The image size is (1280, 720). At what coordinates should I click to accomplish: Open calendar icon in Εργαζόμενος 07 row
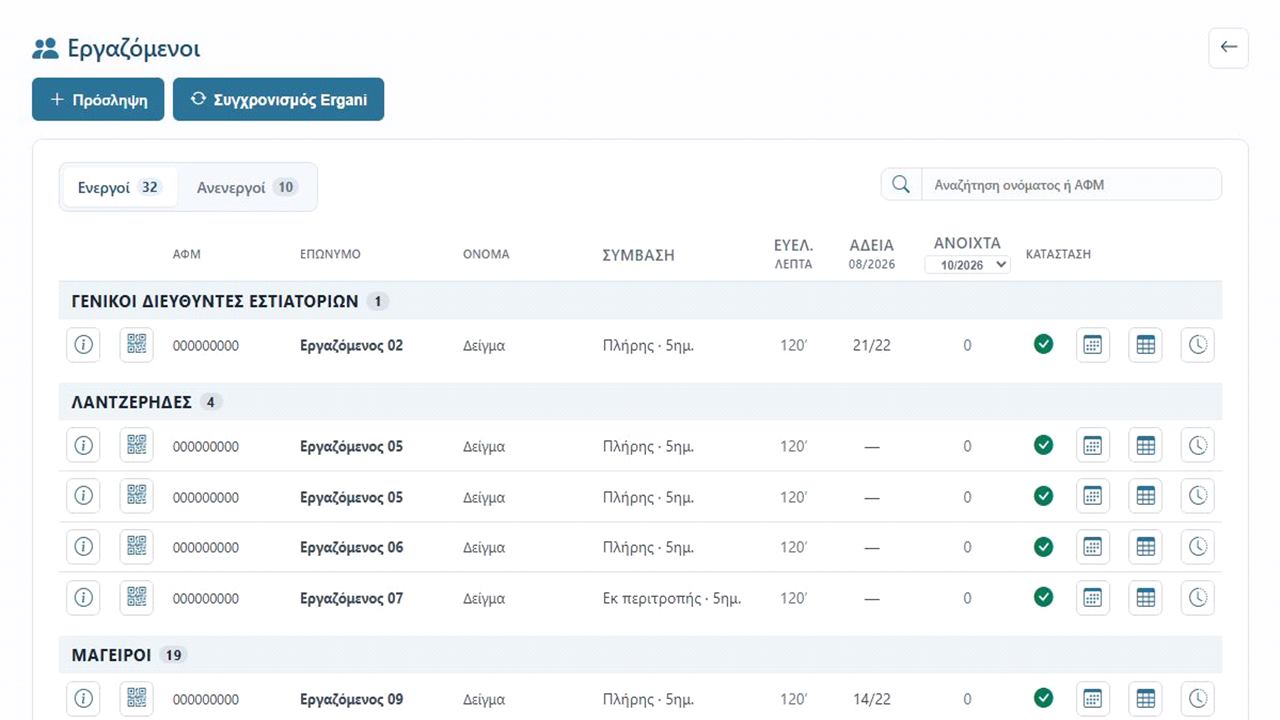1093,598
